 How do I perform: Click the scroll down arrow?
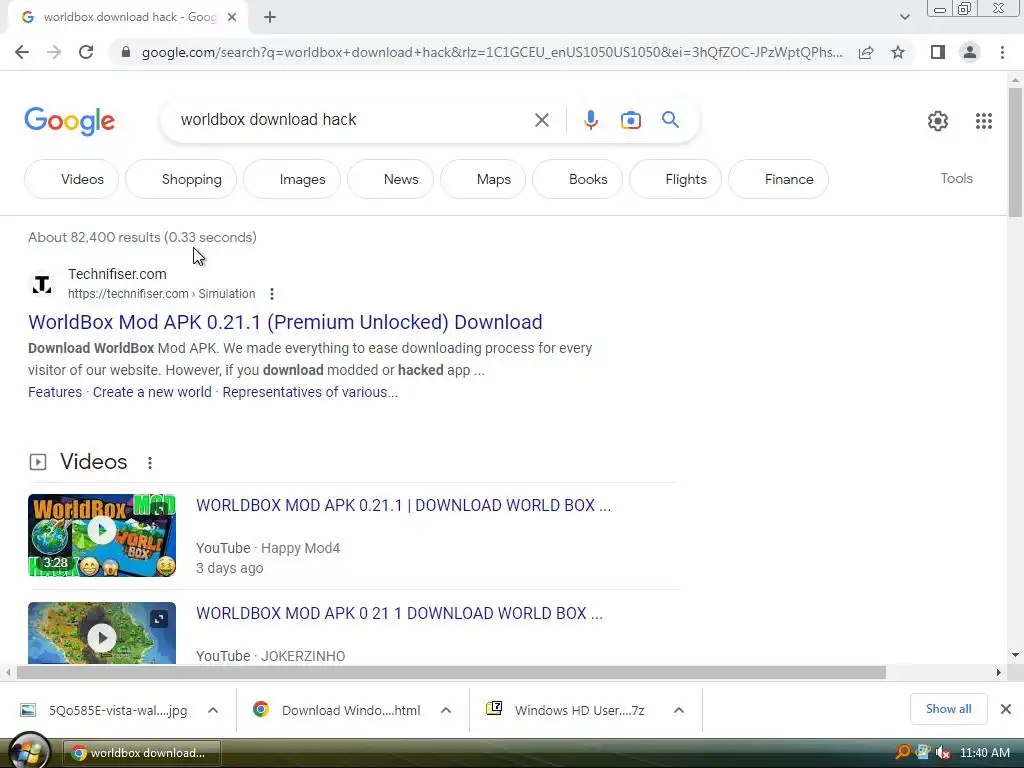(1015, 655)
